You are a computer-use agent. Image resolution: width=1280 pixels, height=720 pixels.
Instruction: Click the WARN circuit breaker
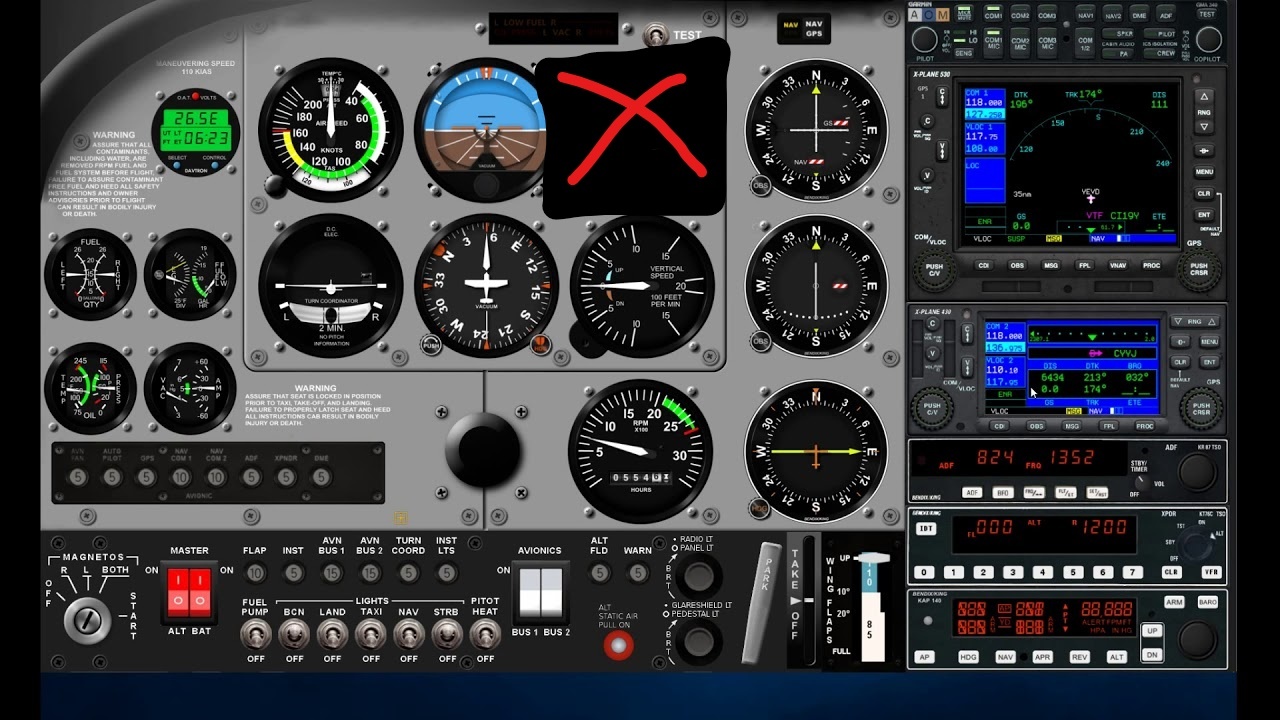click(638, 573)
